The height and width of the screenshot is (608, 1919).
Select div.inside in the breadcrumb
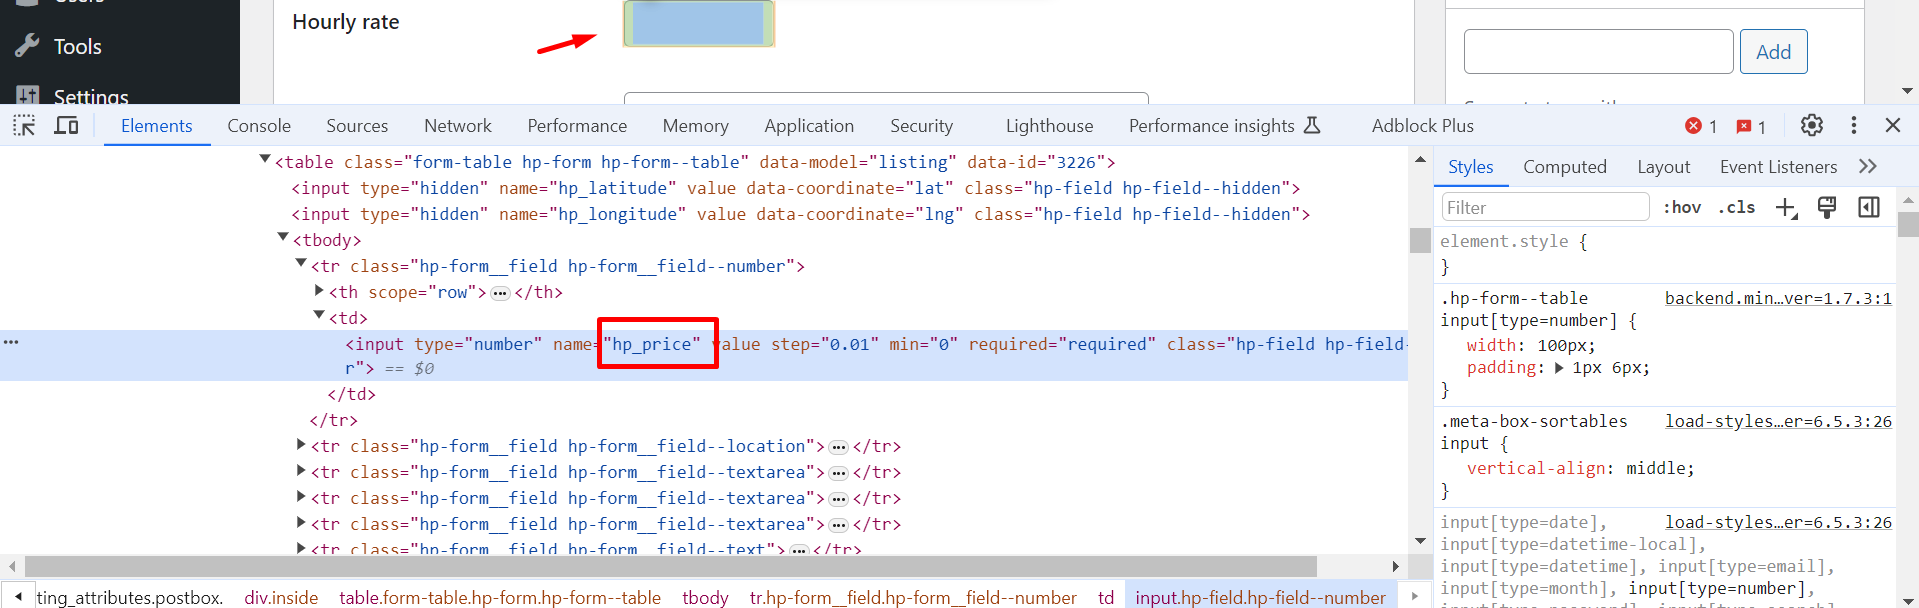pos(281,597)
